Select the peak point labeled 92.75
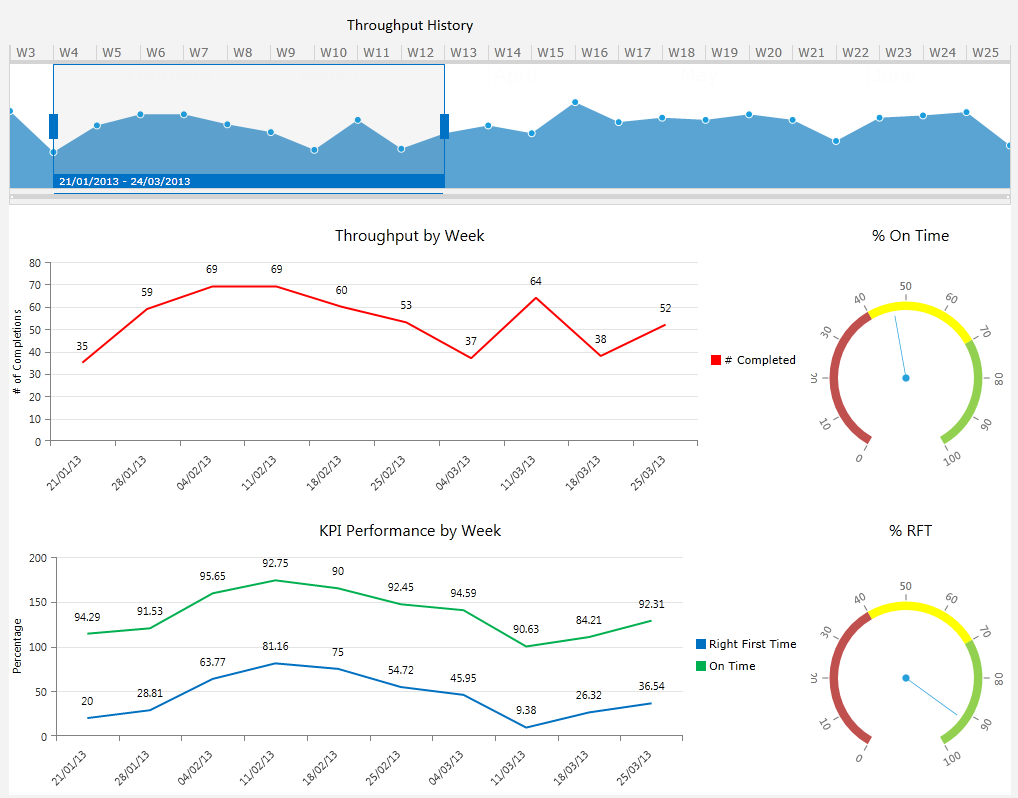Image resolution: width=1018 pixels, height=798 pixels. (x=276, y=579)
